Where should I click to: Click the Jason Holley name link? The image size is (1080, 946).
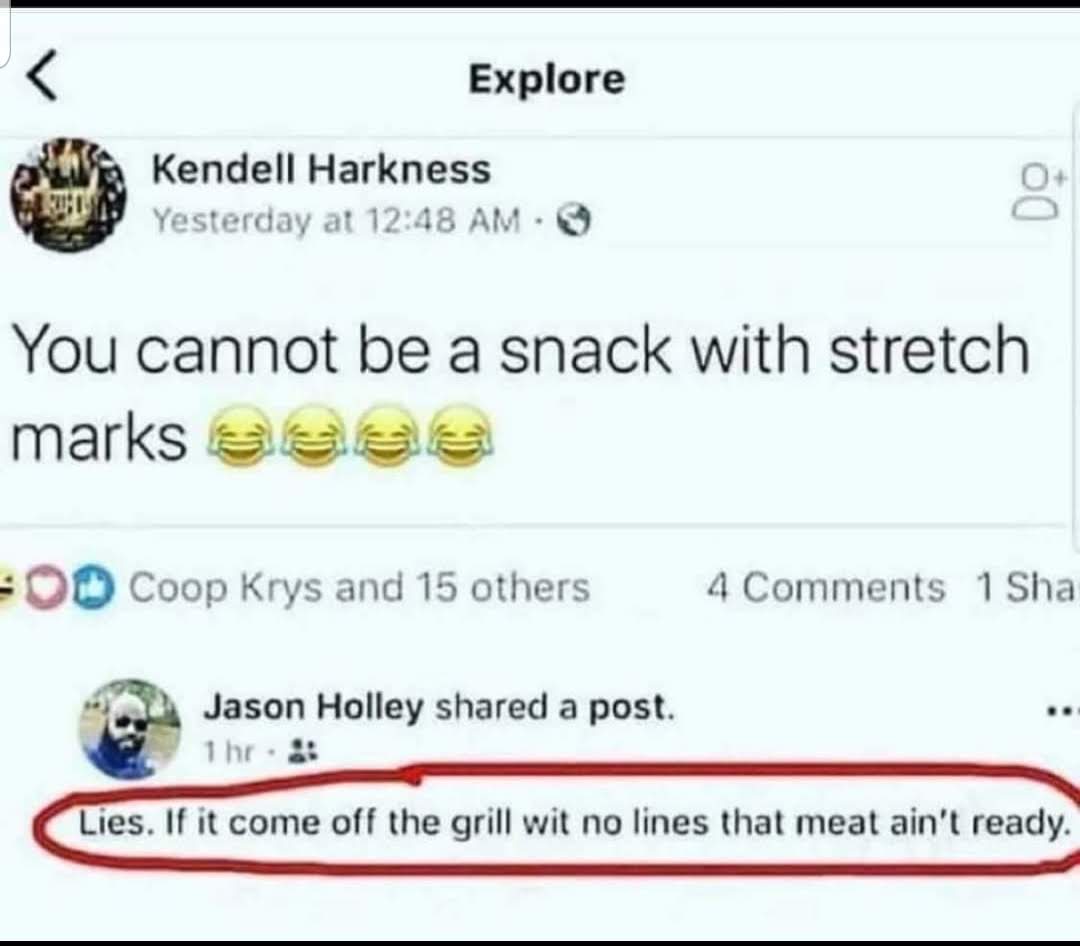click(x=313, y=708)
